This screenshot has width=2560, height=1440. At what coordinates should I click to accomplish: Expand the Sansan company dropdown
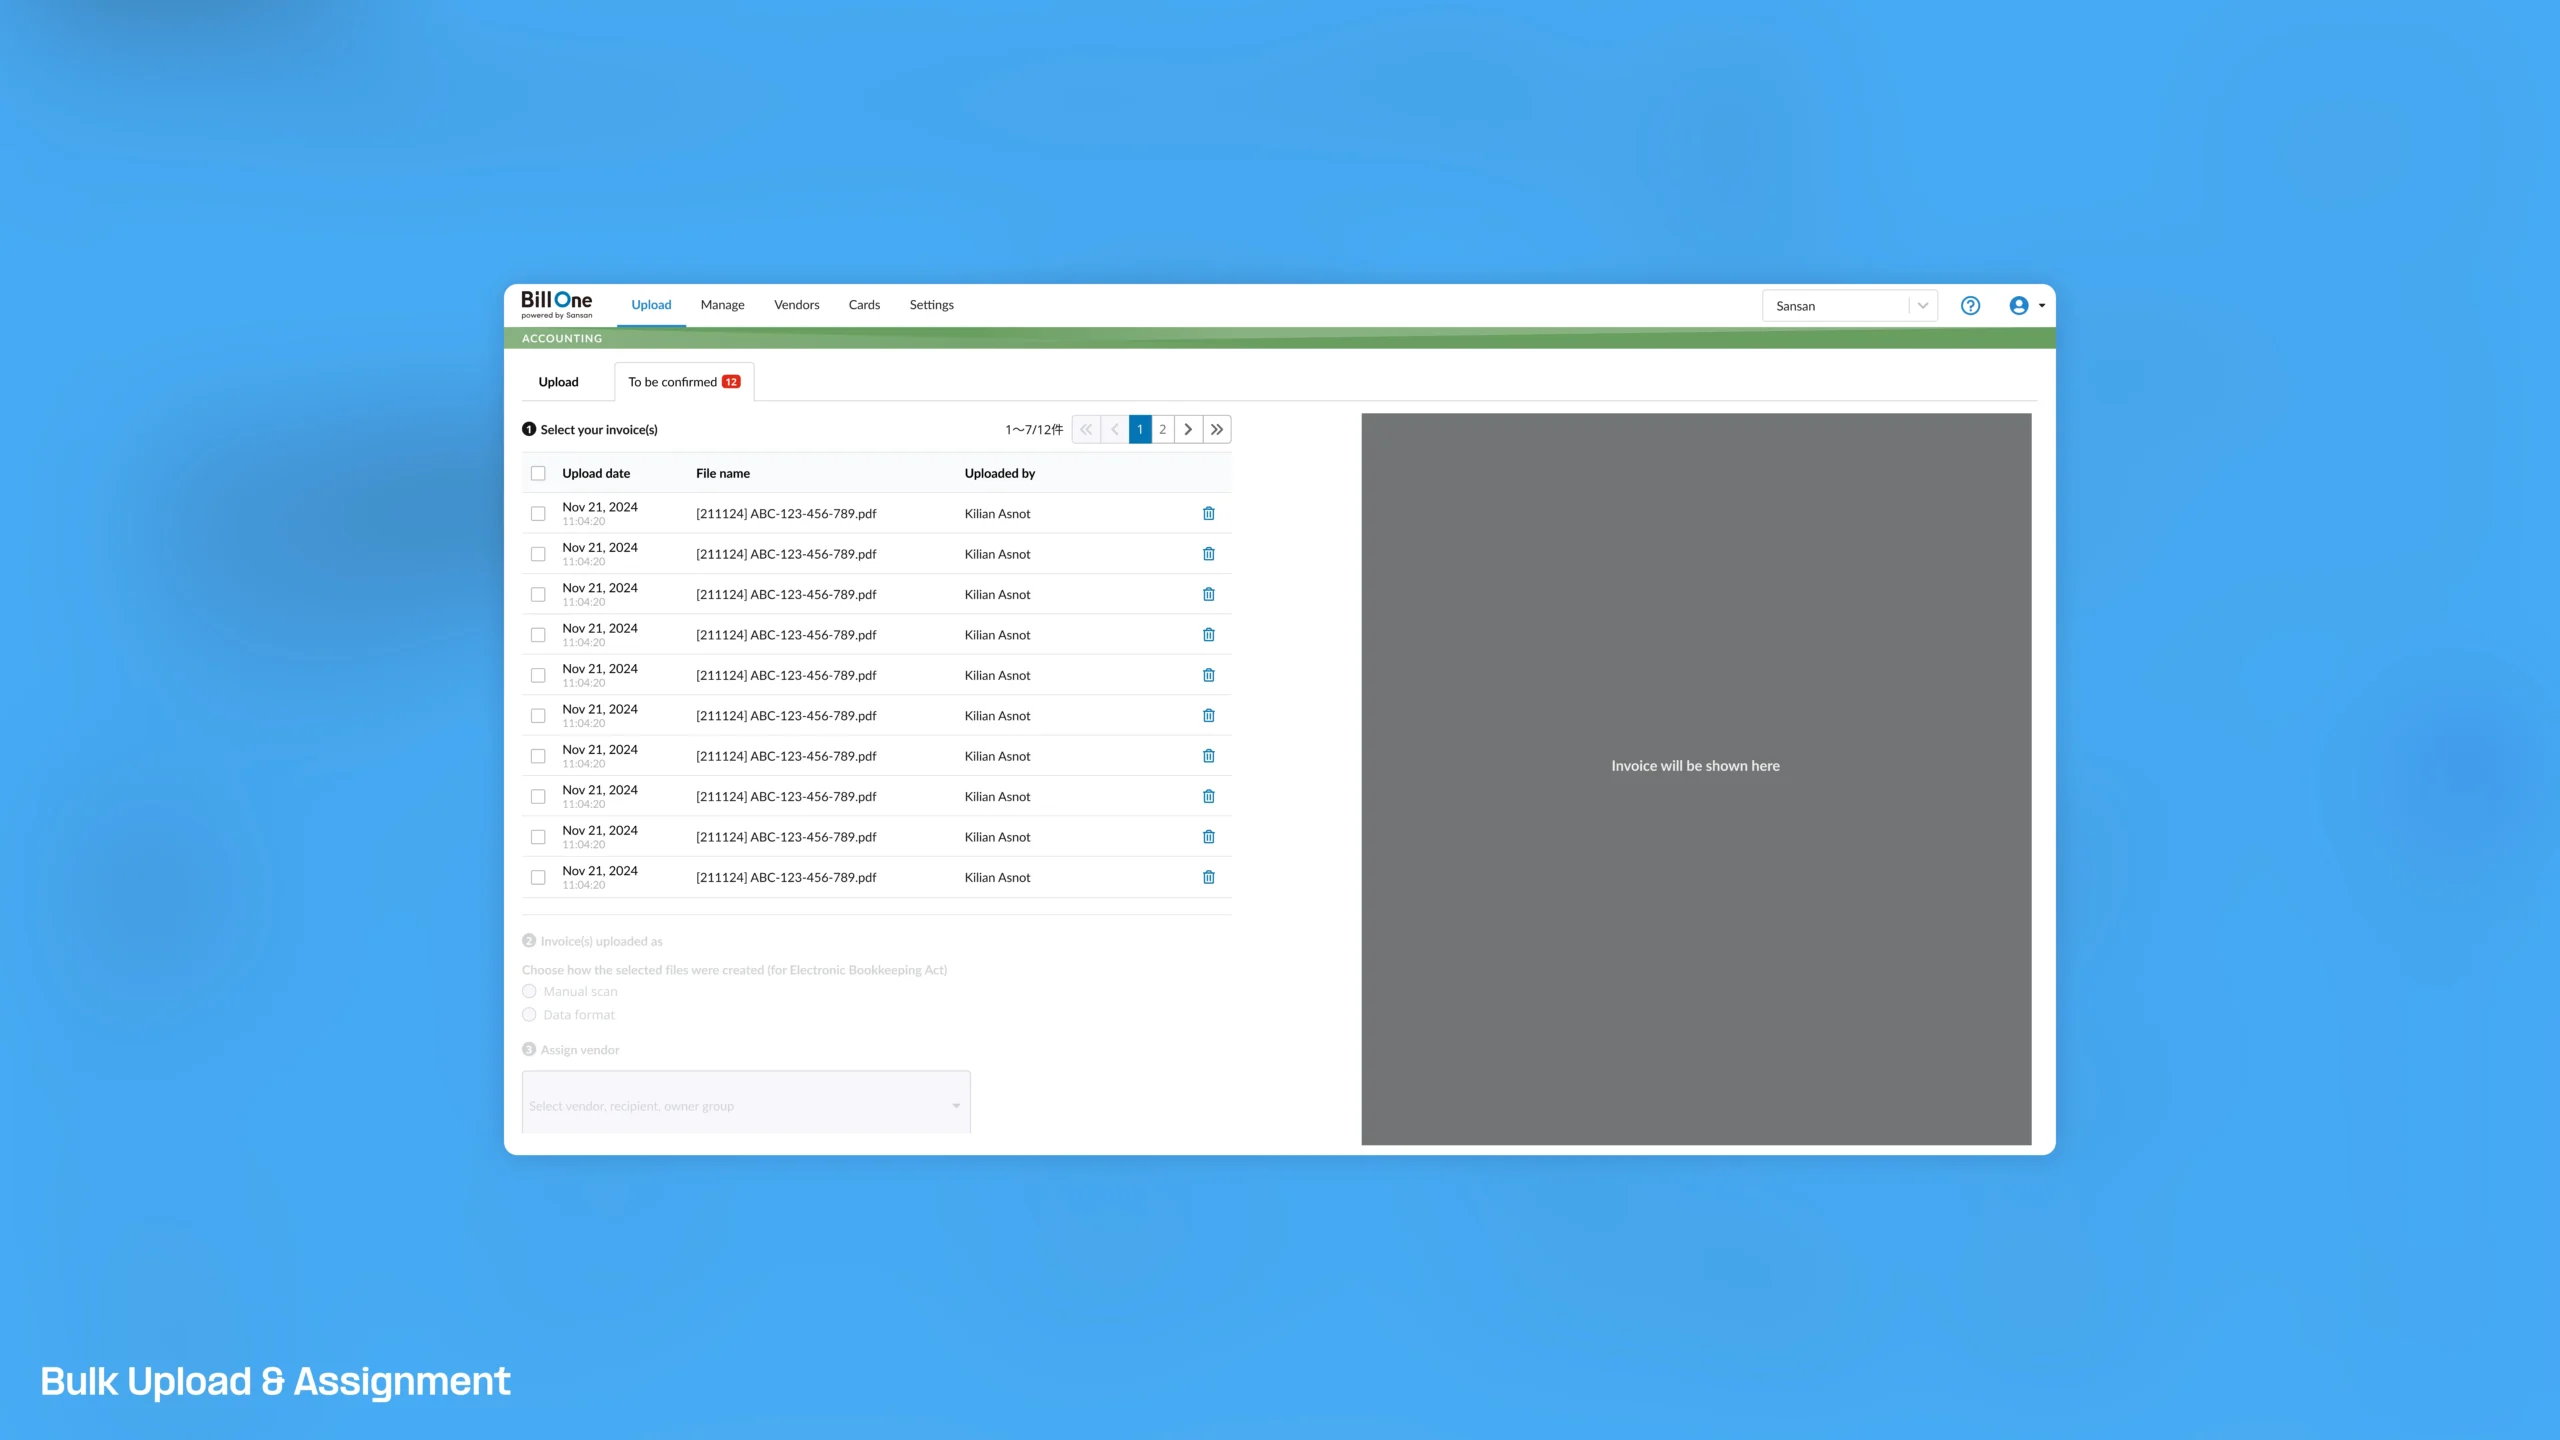coord(1849,306)
